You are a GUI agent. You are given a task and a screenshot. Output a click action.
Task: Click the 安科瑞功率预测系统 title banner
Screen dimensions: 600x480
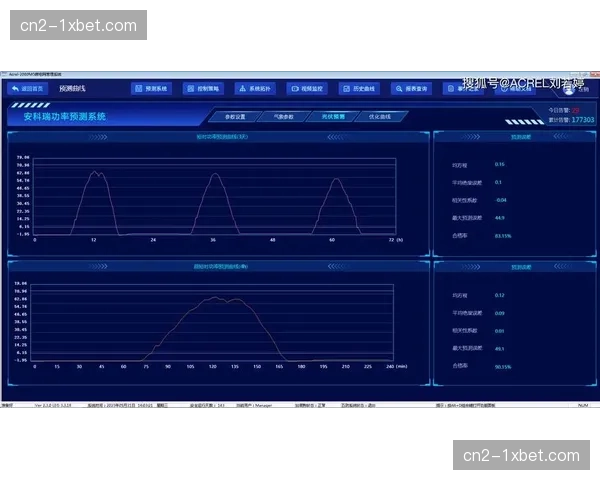[x=64, y=116]
